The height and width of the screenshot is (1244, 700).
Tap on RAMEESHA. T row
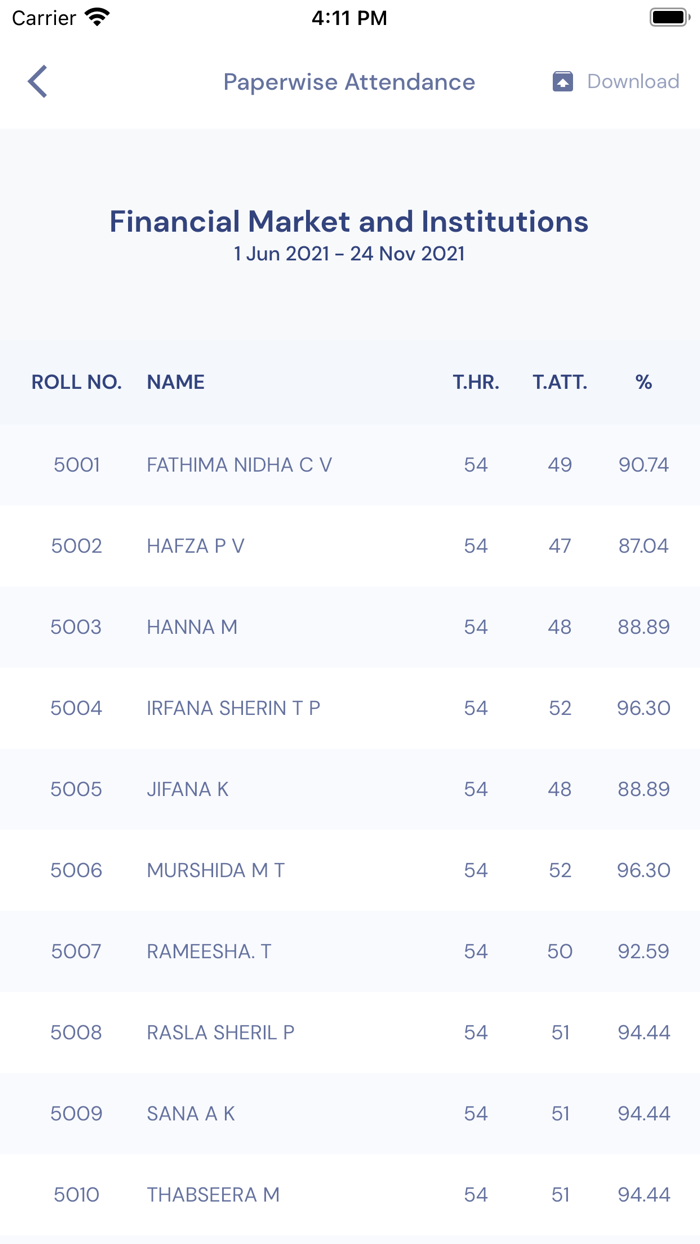[209, 951]
